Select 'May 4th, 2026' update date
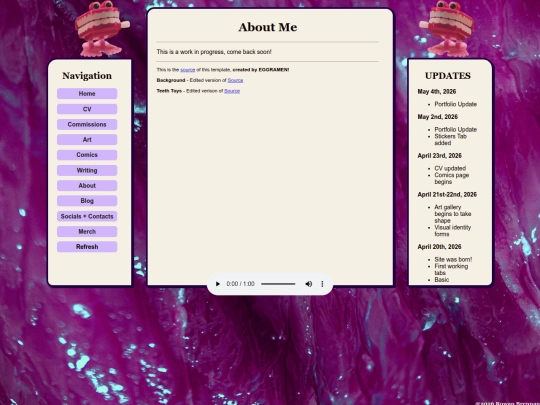The height and width of the screenshot is (405, 540). [437, 92]
